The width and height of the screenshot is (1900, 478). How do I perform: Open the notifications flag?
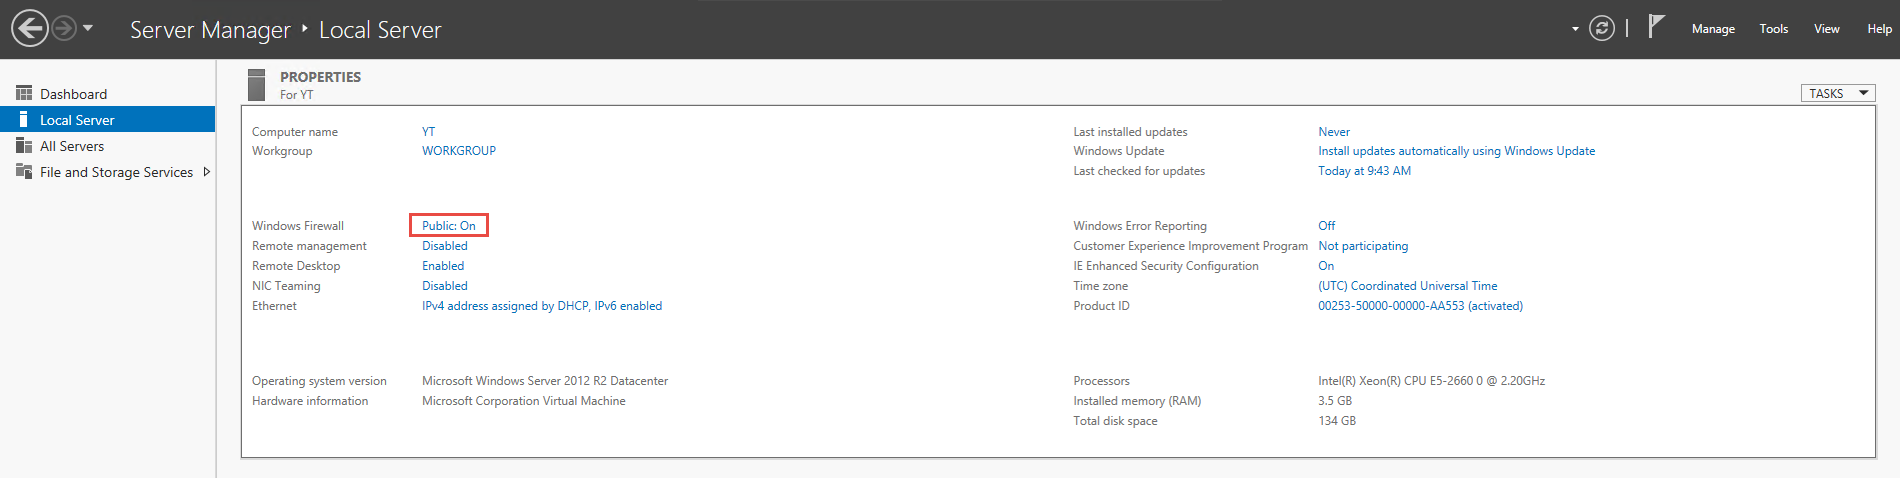[1656, 26]
